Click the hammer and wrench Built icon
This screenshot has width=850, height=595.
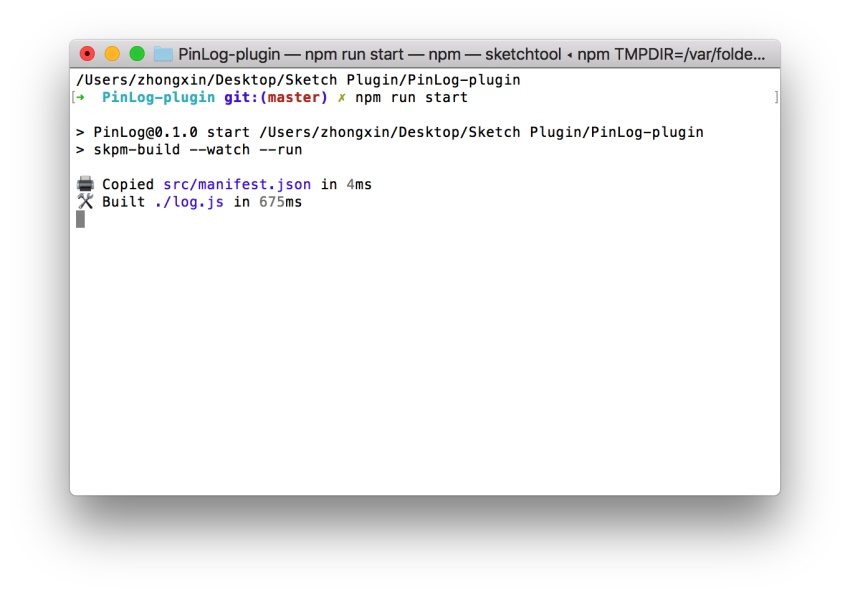[x=85, y=201]
